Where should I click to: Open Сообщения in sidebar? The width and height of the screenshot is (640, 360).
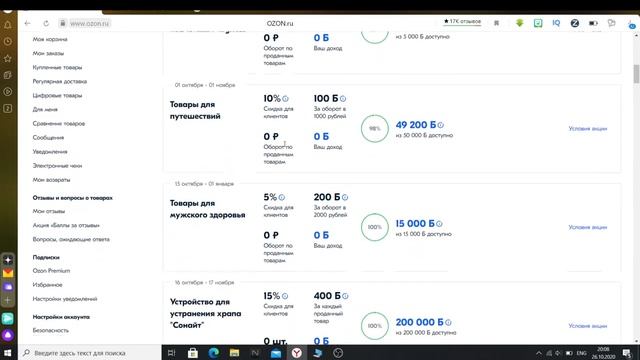[48, 138]
